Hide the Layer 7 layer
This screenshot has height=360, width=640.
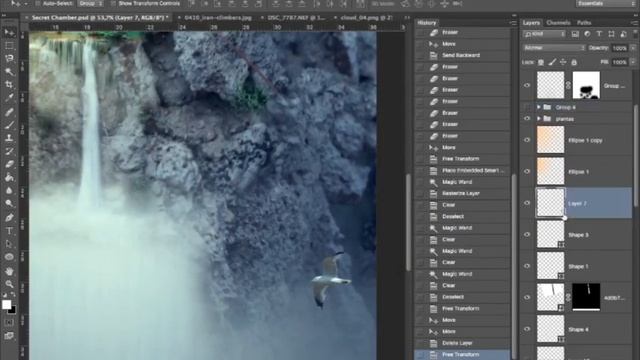tap(527, 203)
